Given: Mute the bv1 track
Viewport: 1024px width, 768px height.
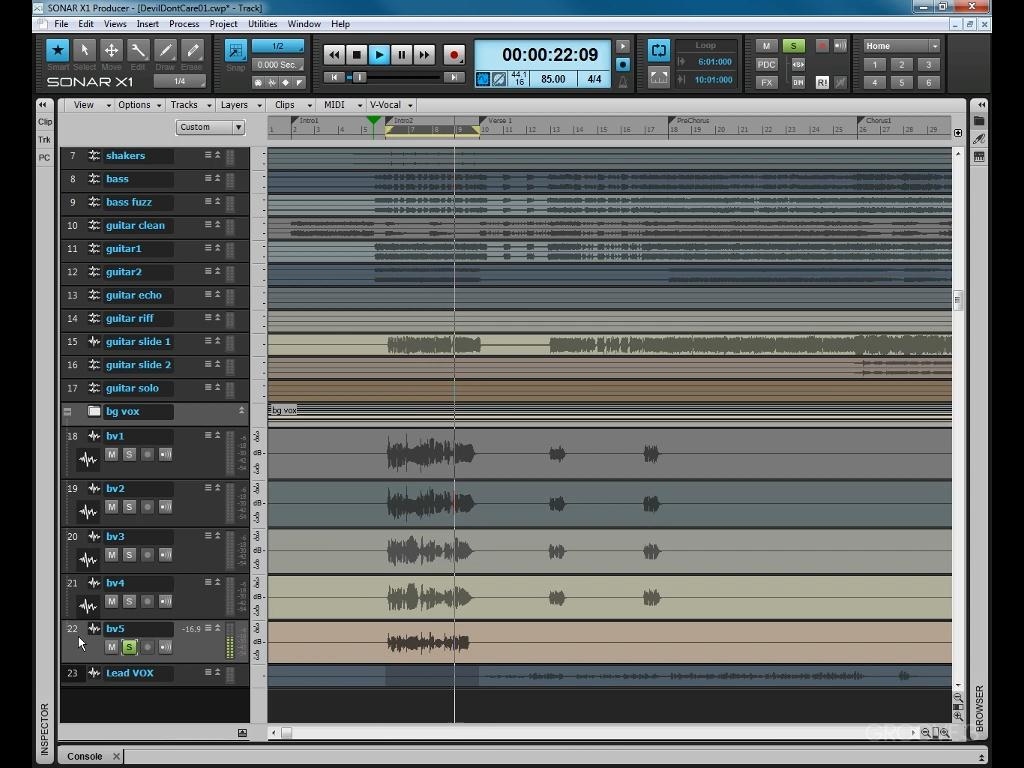Looking at the screenshot, I should click(x=112, y=455).
